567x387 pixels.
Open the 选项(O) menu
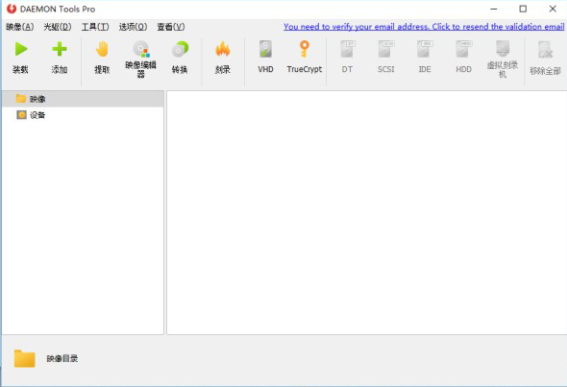[133, 27]
